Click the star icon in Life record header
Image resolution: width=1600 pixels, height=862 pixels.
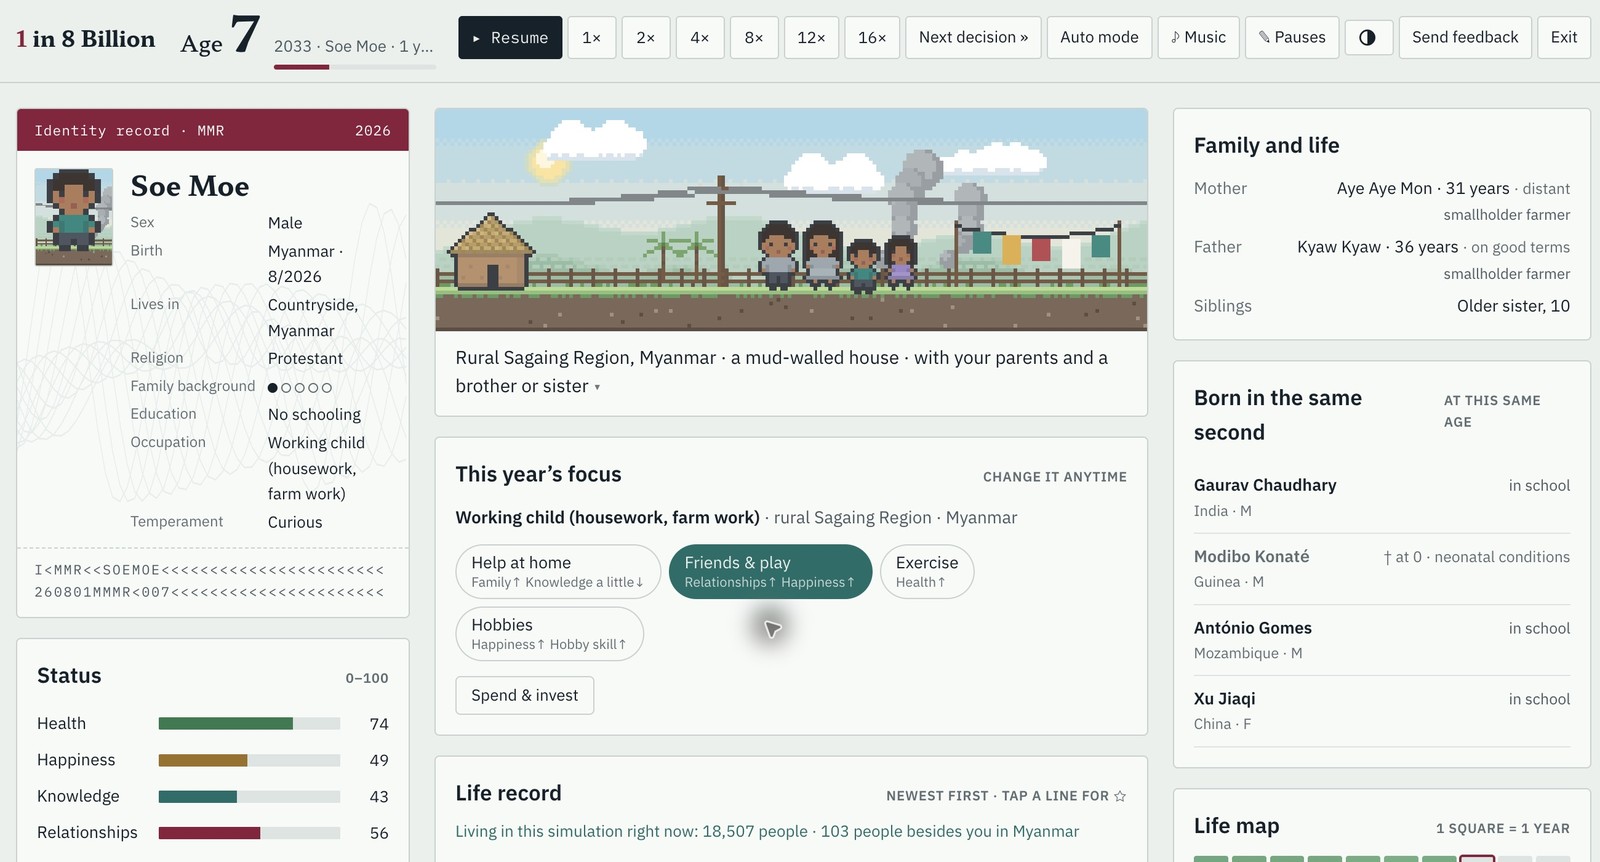click(x=1120, y=796)
